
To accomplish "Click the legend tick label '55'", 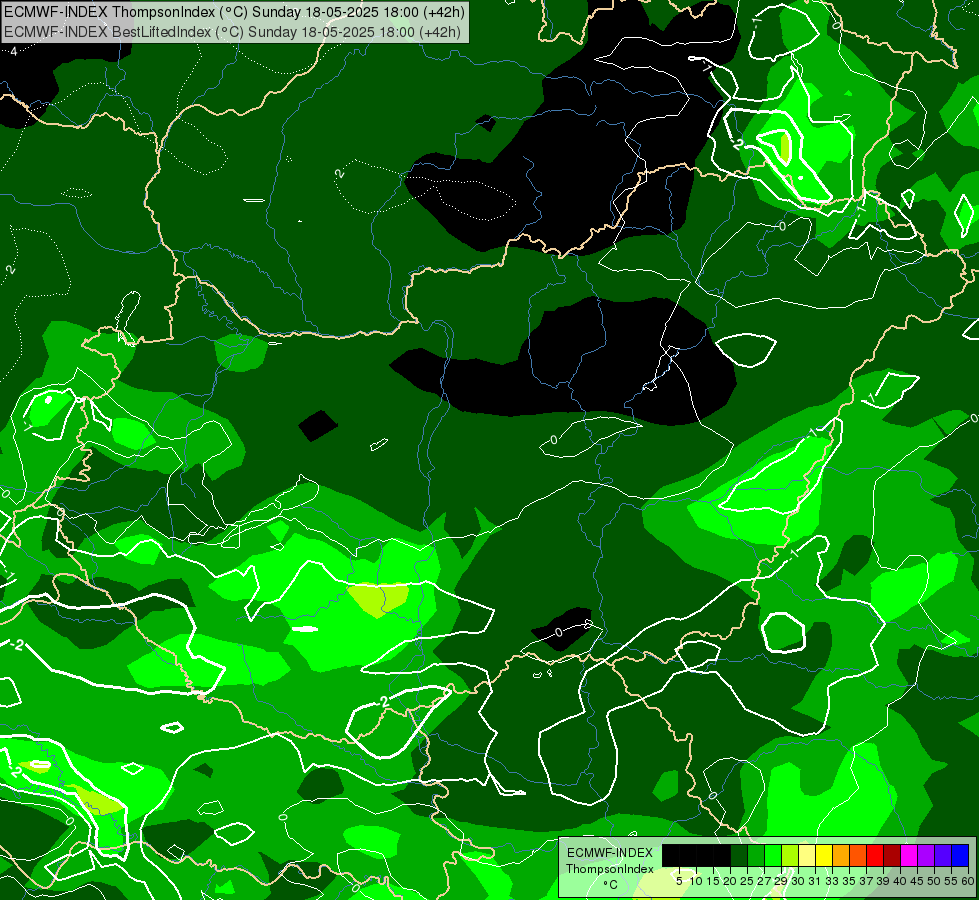I will [951, 881].
